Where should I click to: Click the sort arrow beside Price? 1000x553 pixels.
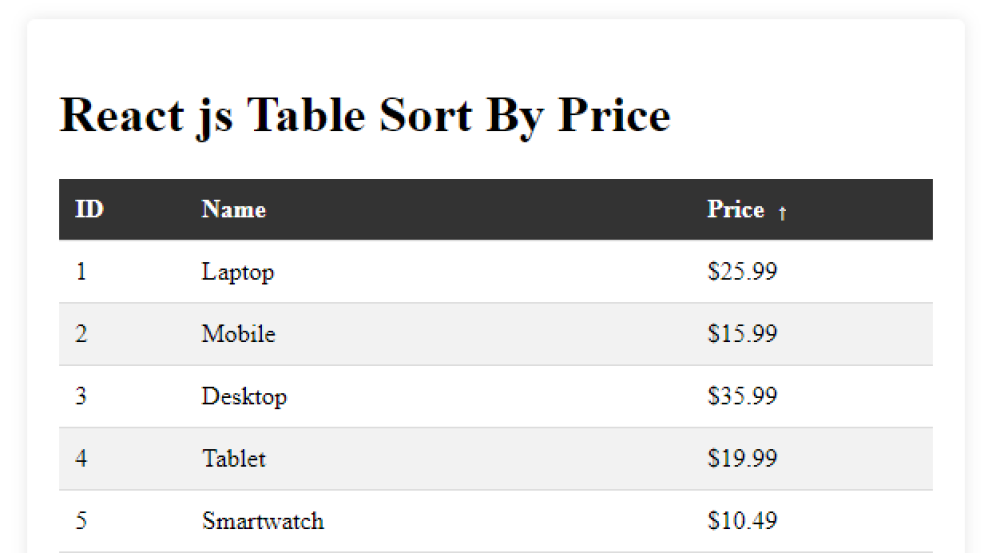click(782, 212)
